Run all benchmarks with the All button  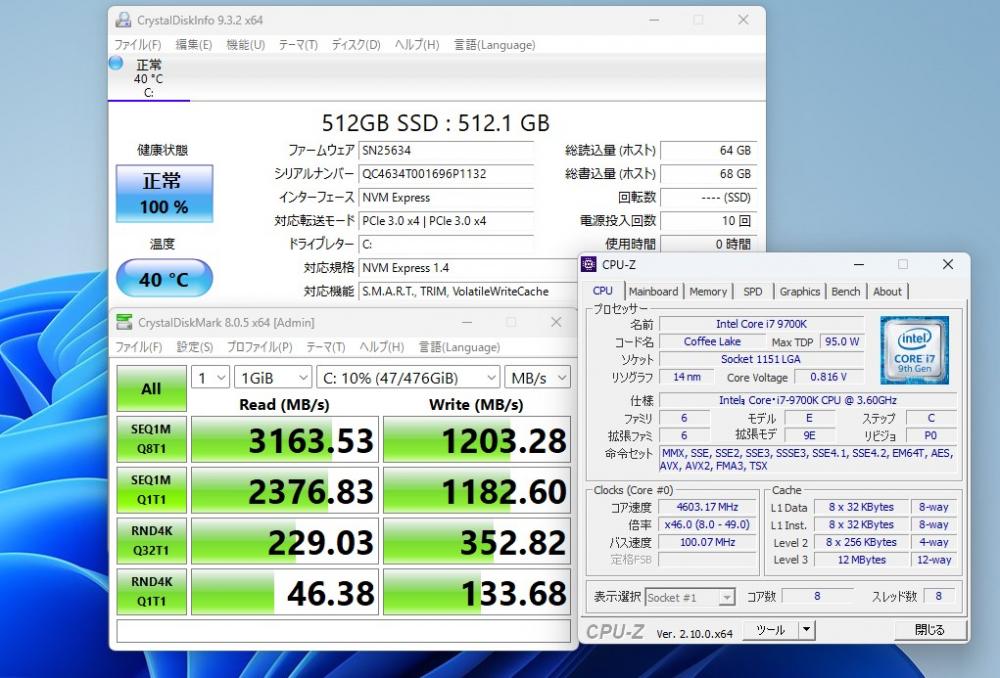pos(151,388)
